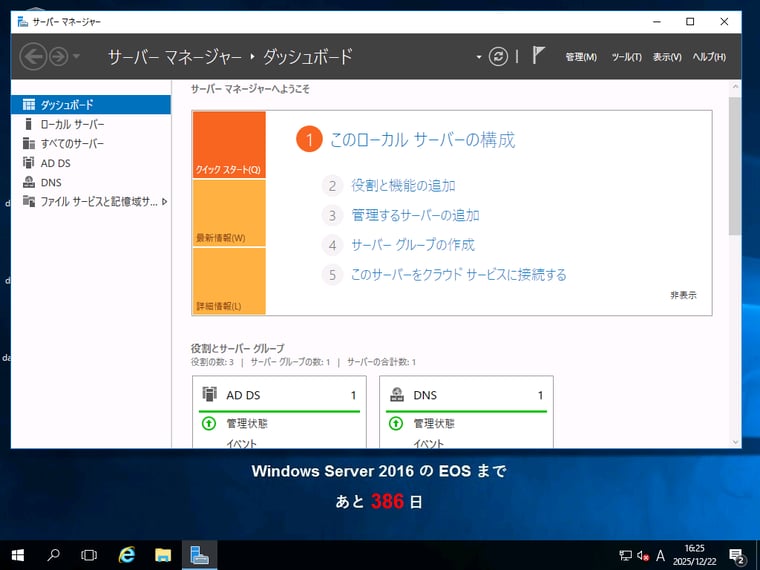Viewport: 760px width, 570px height.
Task: Open the 管理(M) menu
Action: point(581,57)
